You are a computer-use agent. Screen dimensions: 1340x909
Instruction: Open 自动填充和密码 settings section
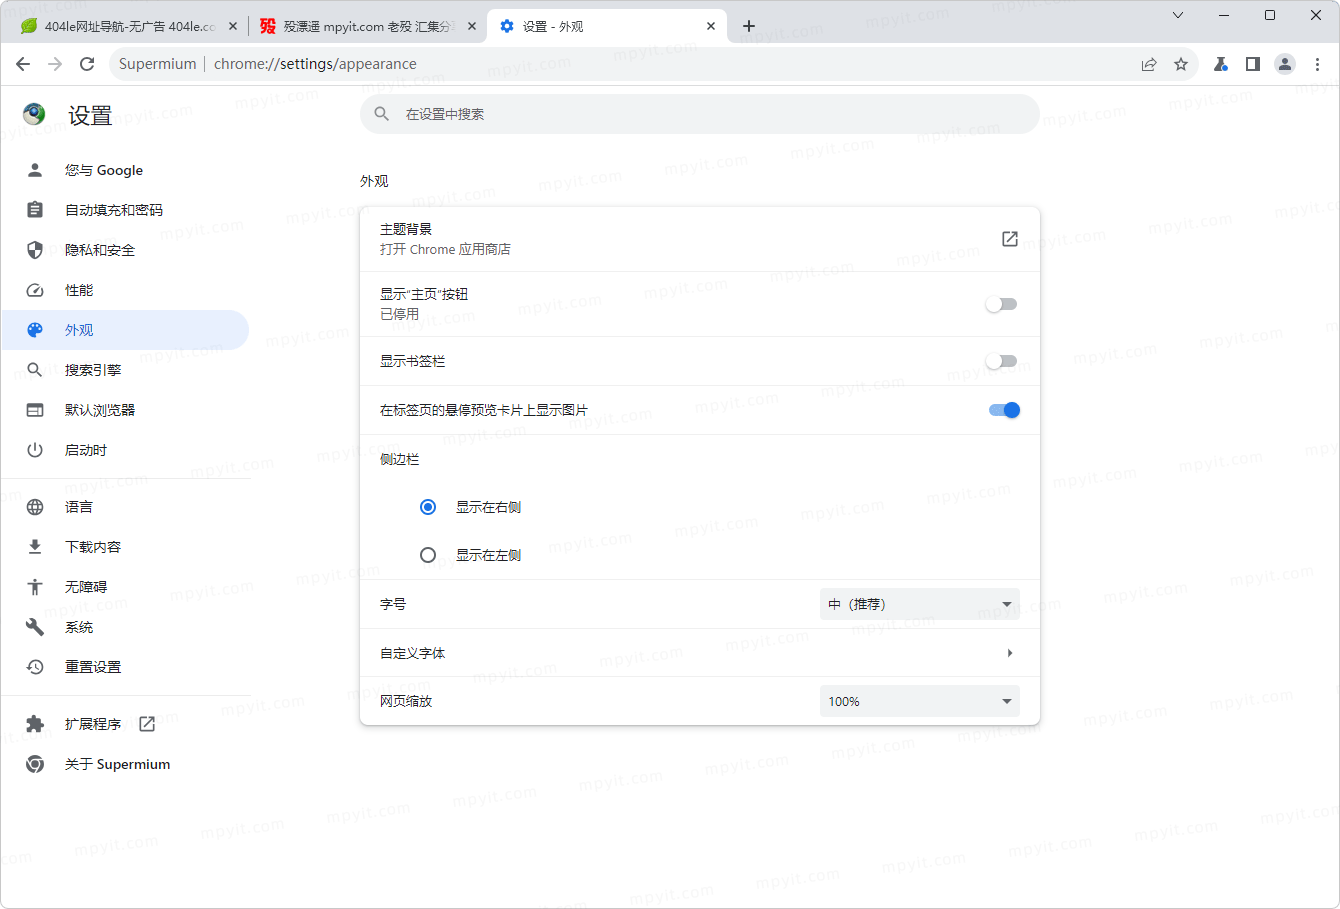point(125,210)
